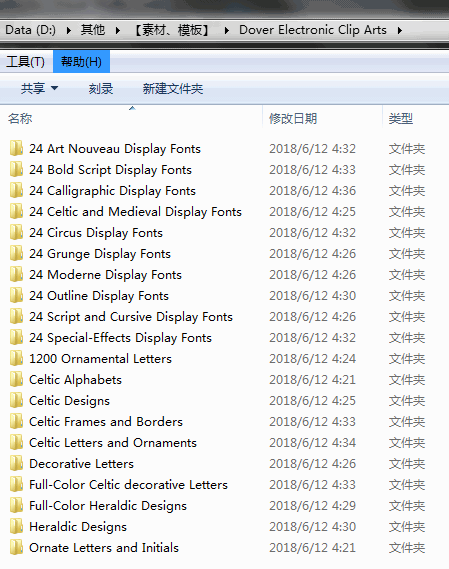Click the Ornate Letters and Initials folder icon

point(16,548)
